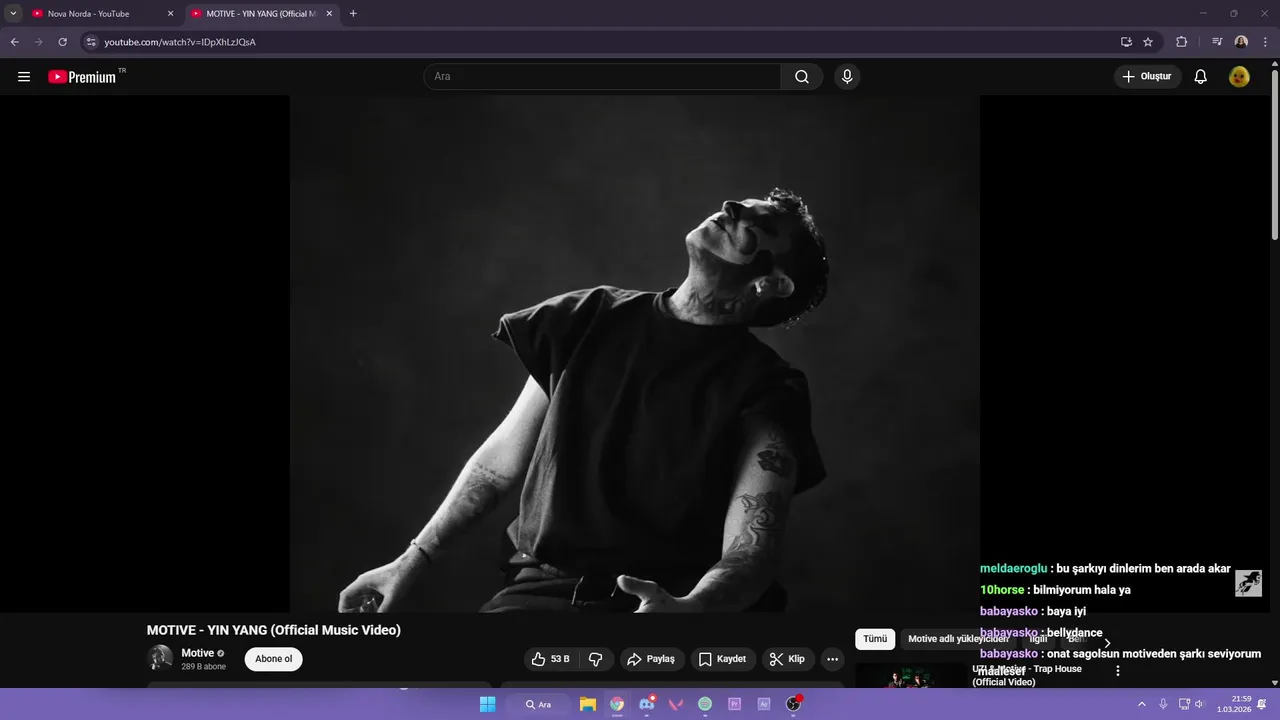Open the tab search dropdown arrow

(x=13, y=14)
